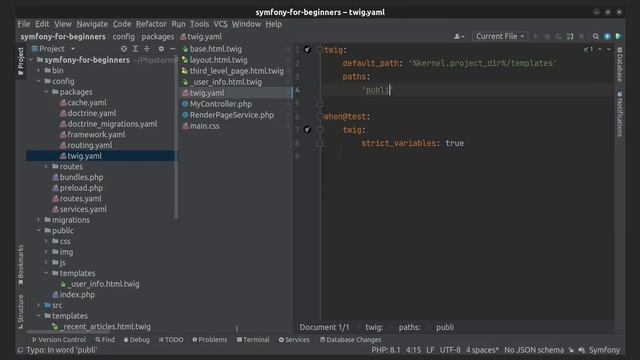Open the TODO tool window
Screen dimensions: 640x360
[171, 340]
